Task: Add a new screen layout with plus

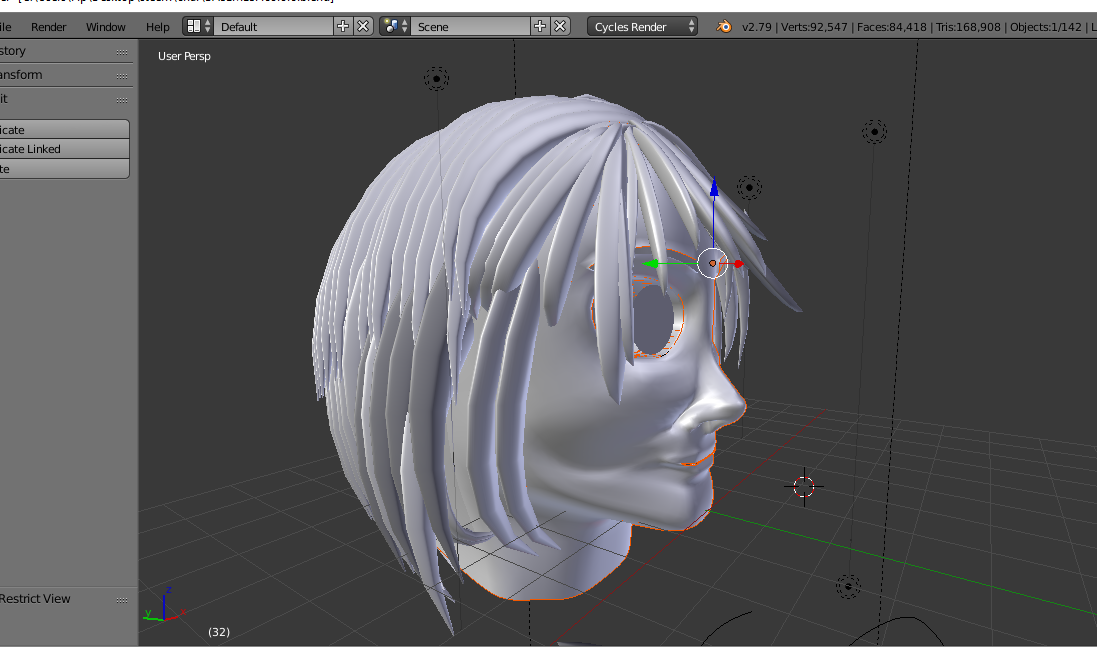Action: tap(343, 27)
